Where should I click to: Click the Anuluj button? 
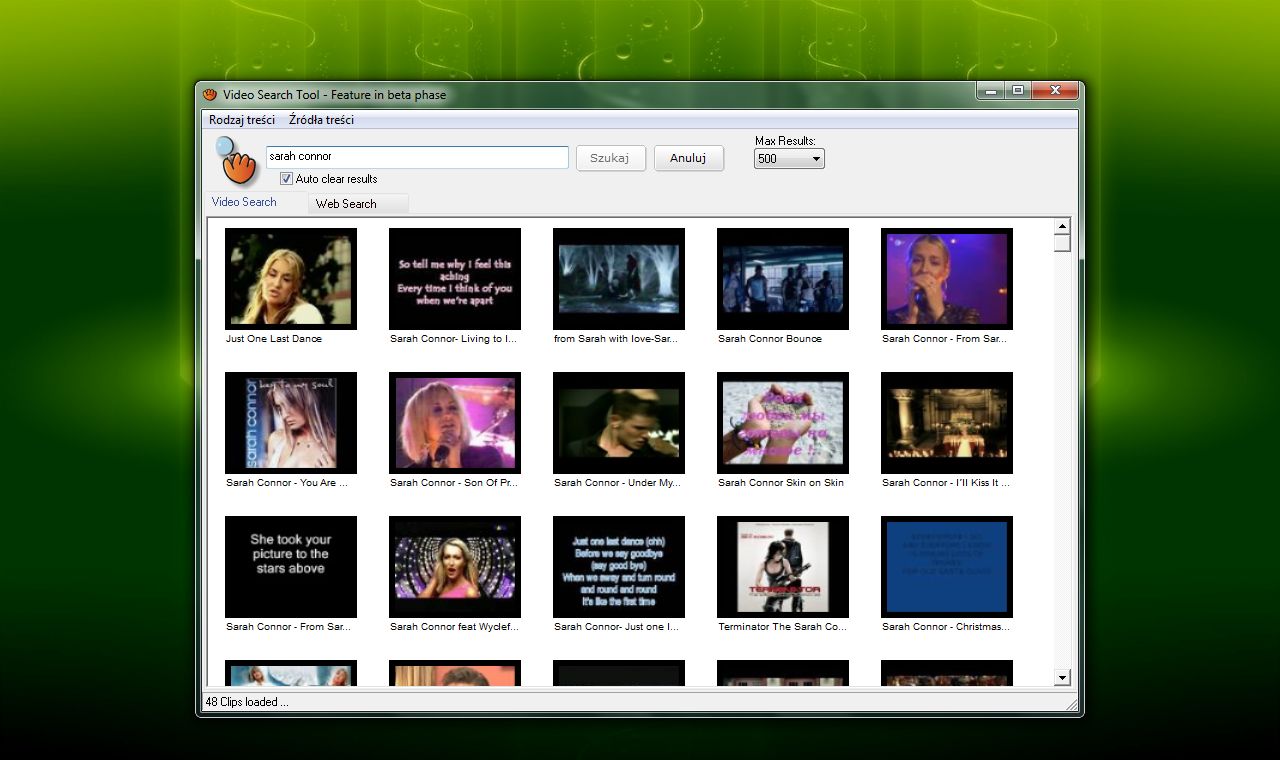(x=688, y=158)
